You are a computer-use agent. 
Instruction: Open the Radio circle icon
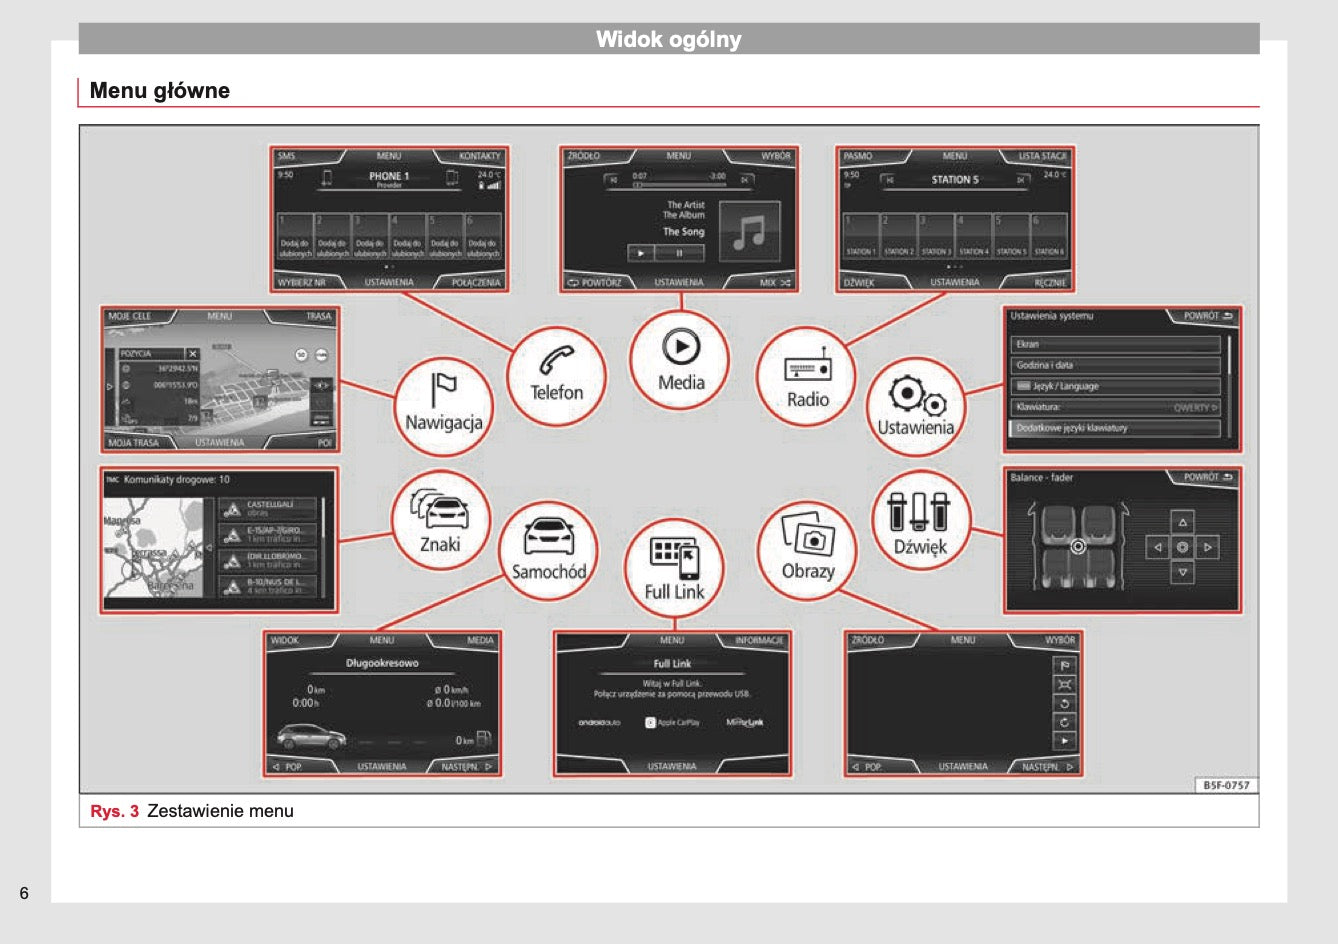[x=807, y=377]
